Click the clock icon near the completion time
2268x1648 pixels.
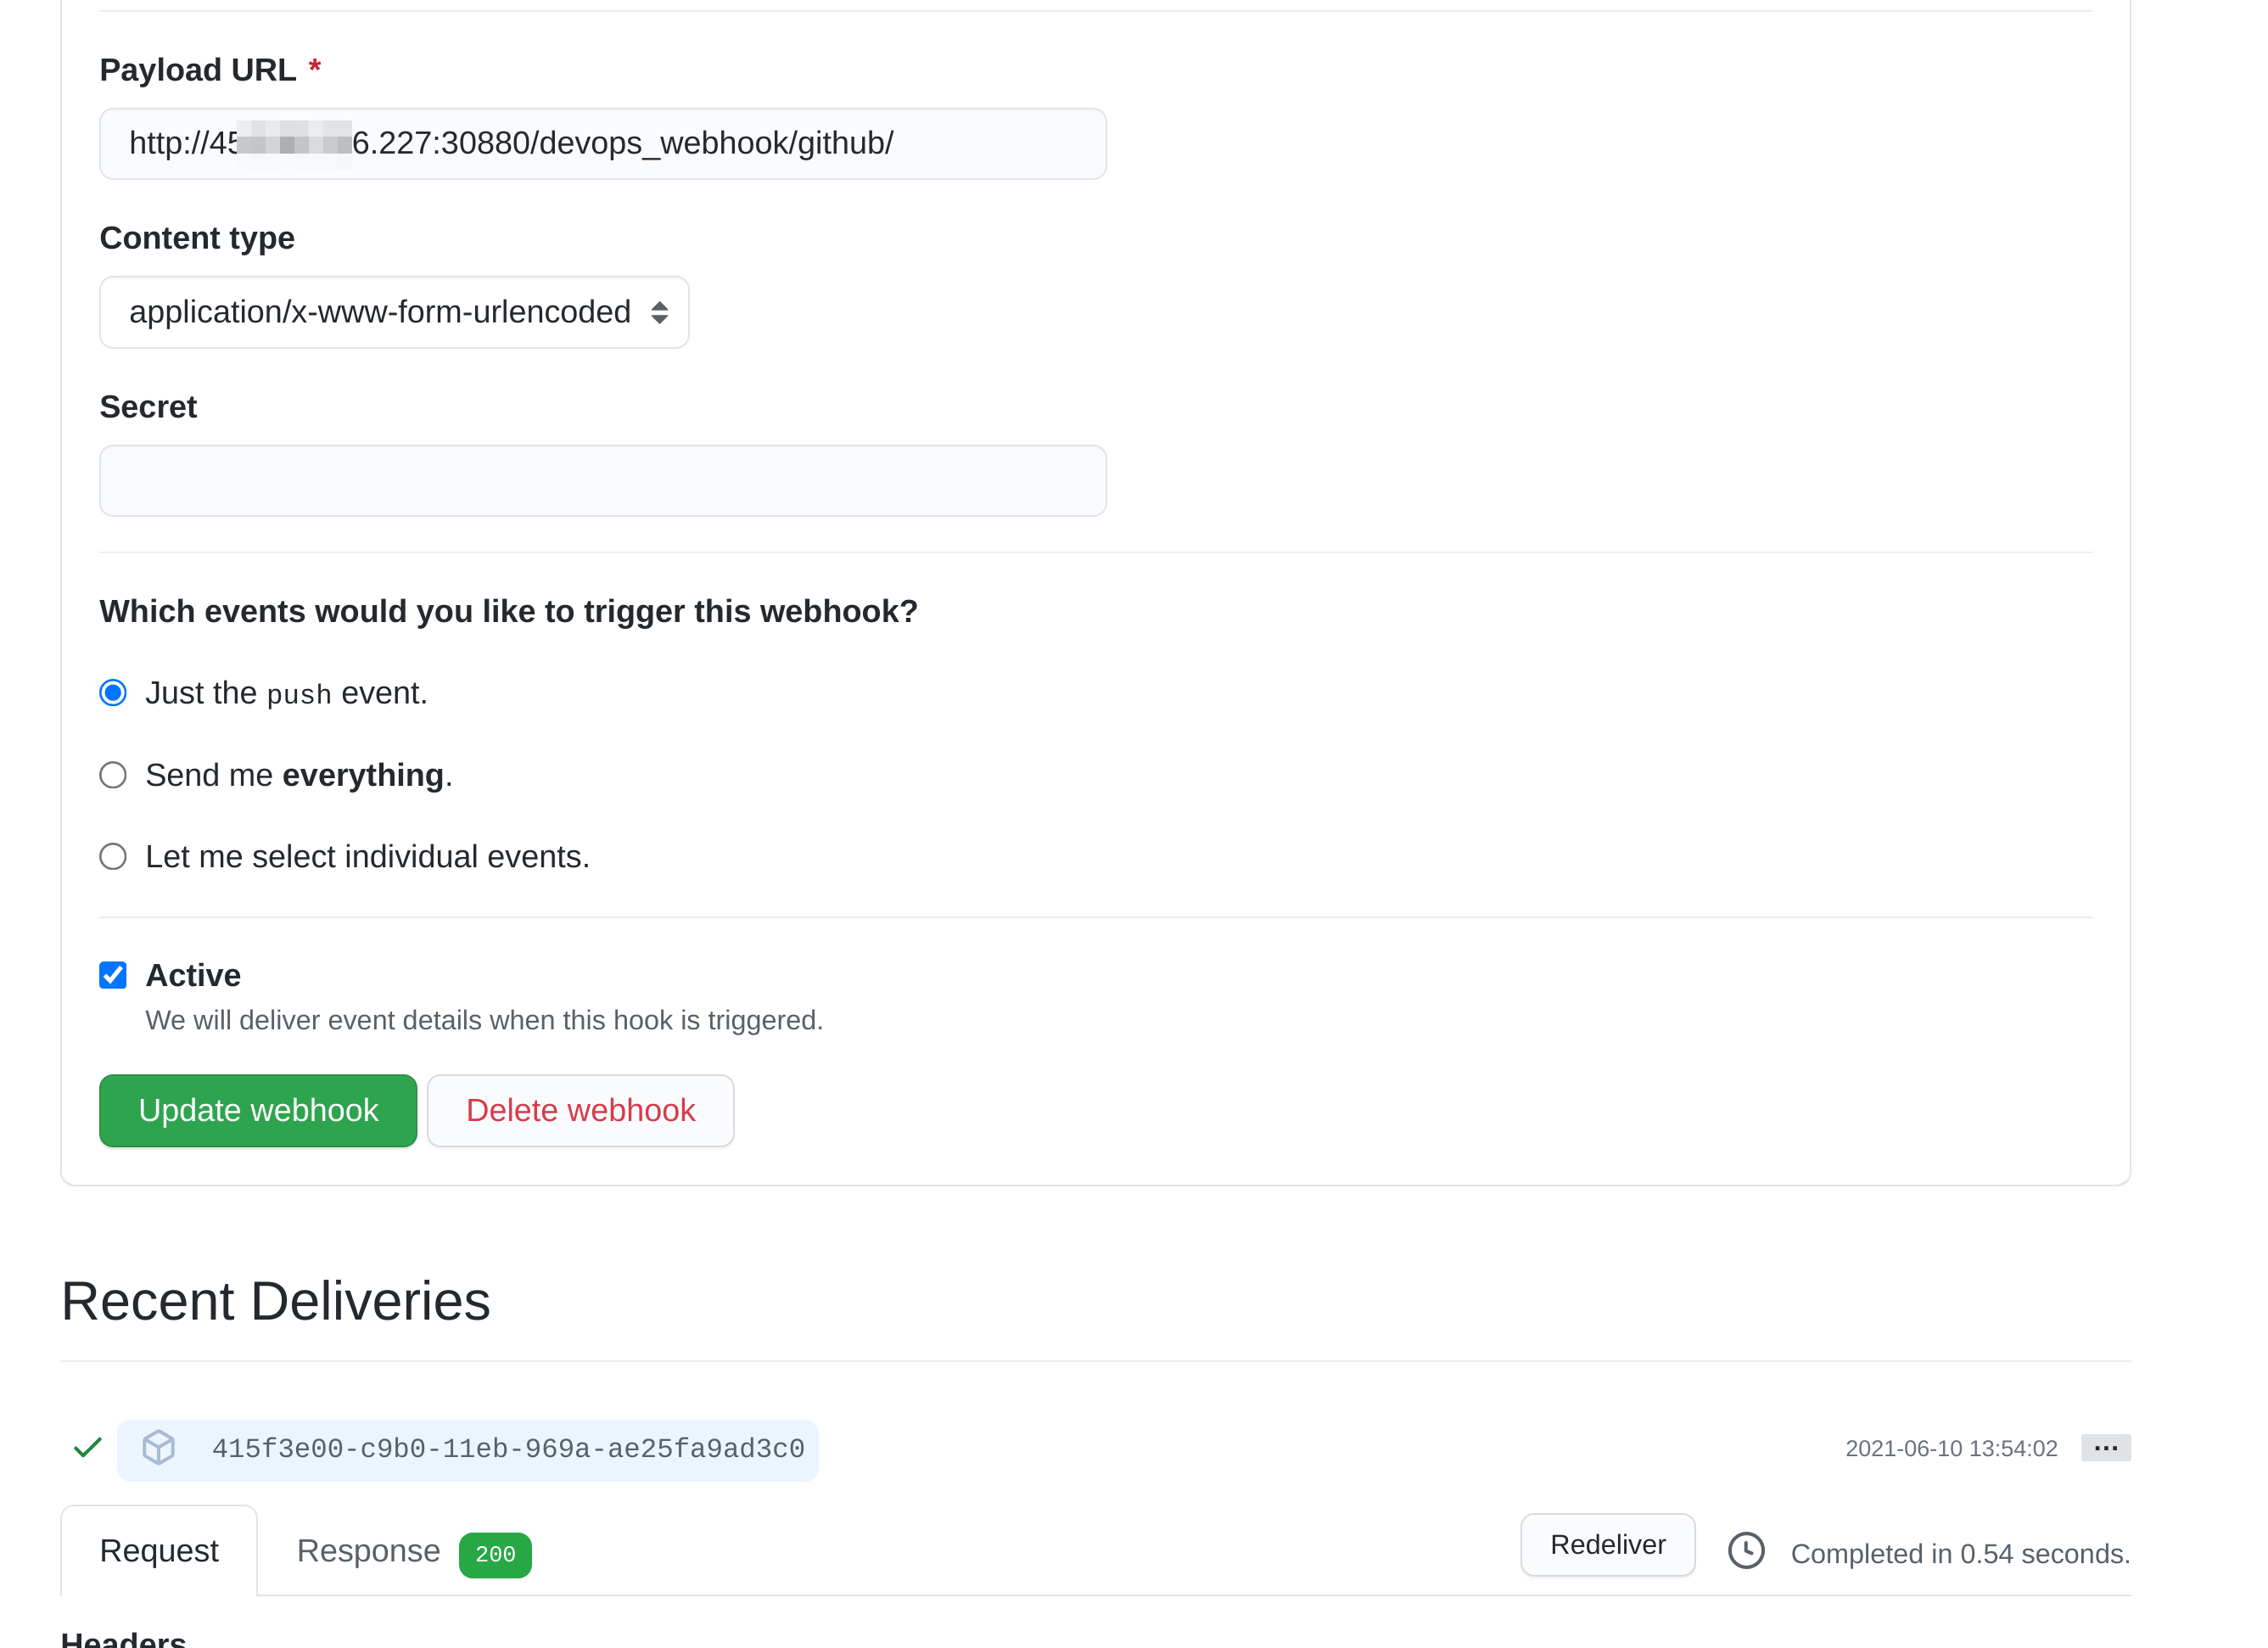point(1747,1550)
